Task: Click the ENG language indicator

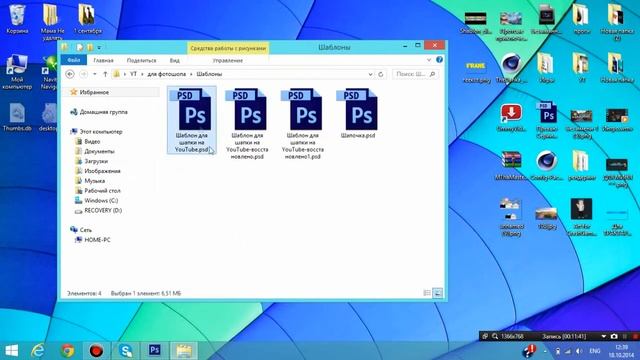Action: pyautogui.click(x=595, y=351)
